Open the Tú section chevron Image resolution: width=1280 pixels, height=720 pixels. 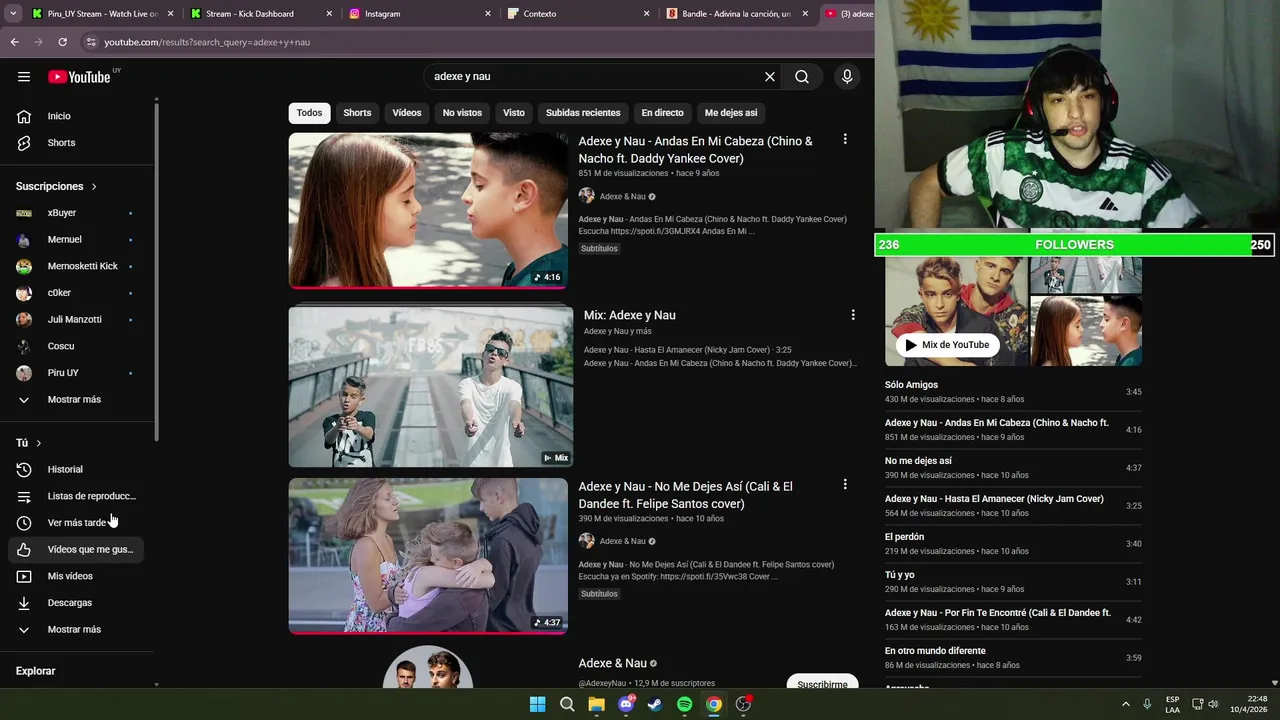pyautogui.click(x=39, y=443)
